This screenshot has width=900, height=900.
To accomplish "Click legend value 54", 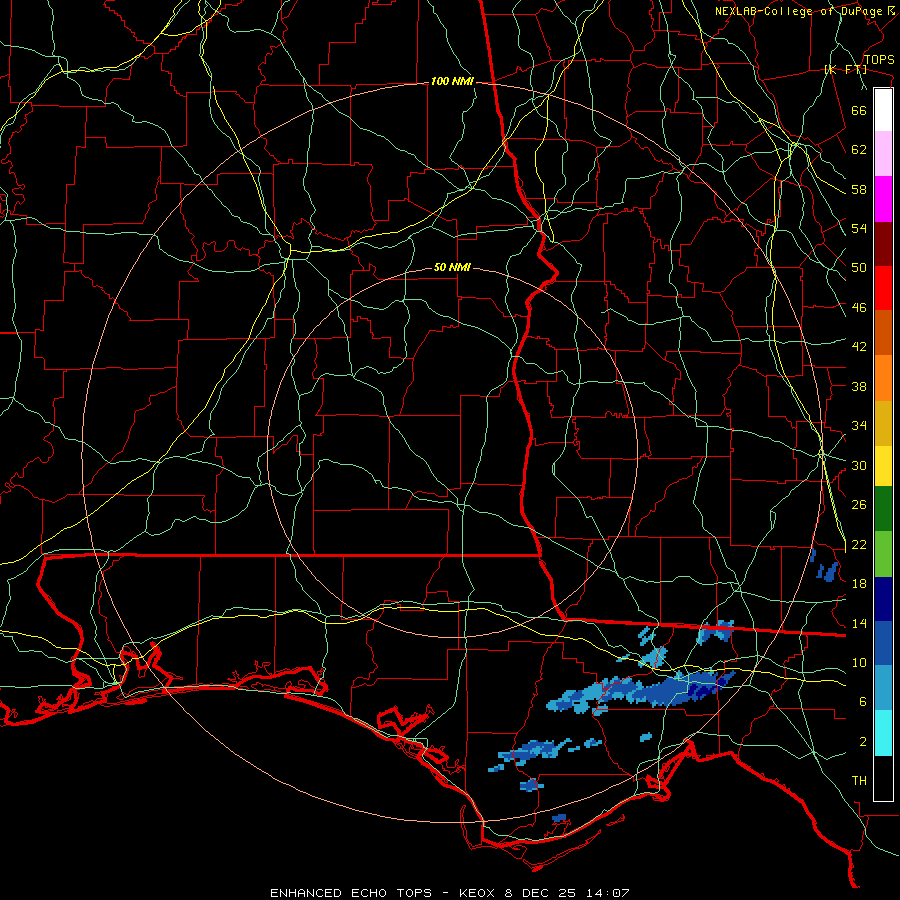I will coord(859,228).
